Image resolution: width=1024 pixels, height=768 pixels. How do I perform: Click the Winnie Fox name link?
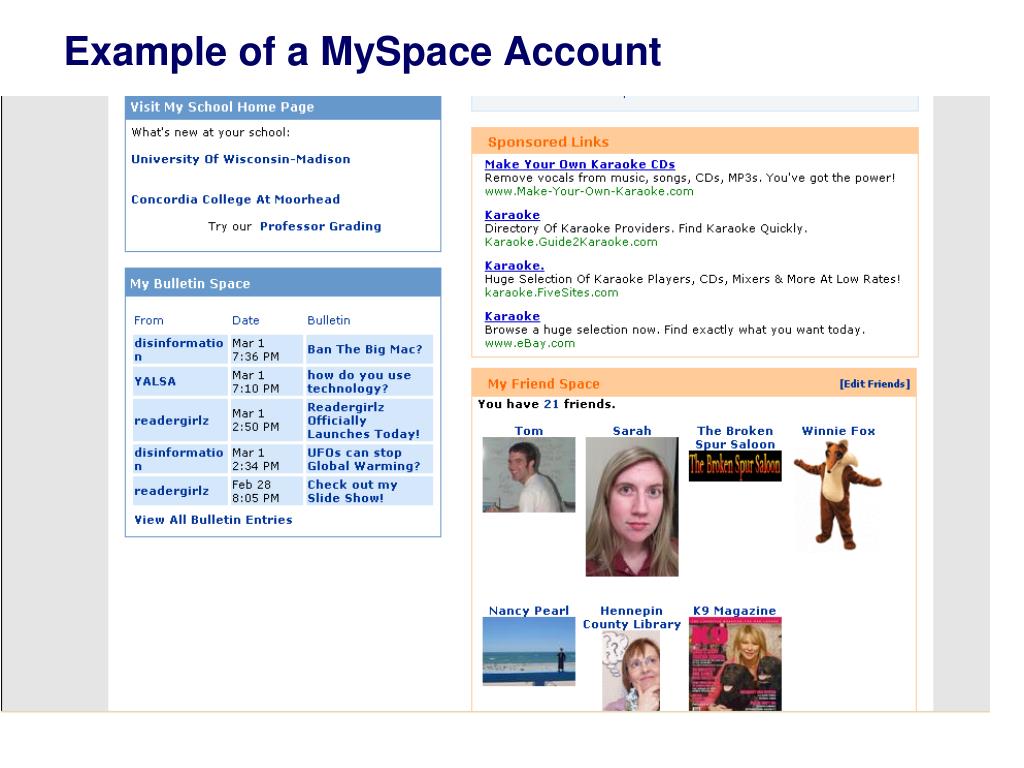(x=838, y=431)
